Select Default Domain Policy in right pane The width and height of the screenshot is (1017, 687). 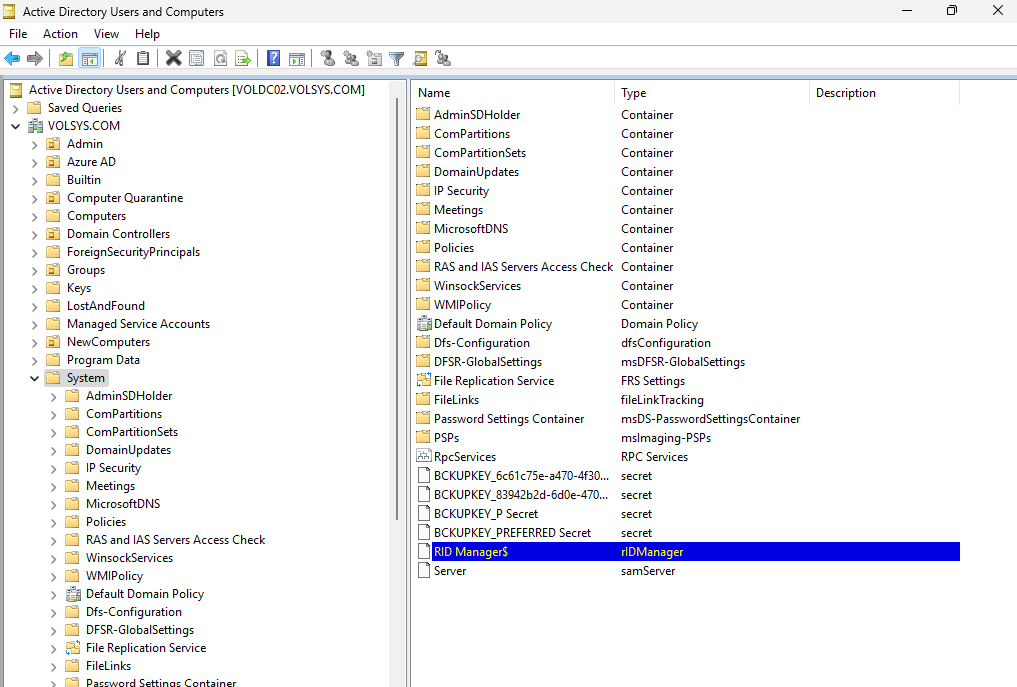(492, 324)
